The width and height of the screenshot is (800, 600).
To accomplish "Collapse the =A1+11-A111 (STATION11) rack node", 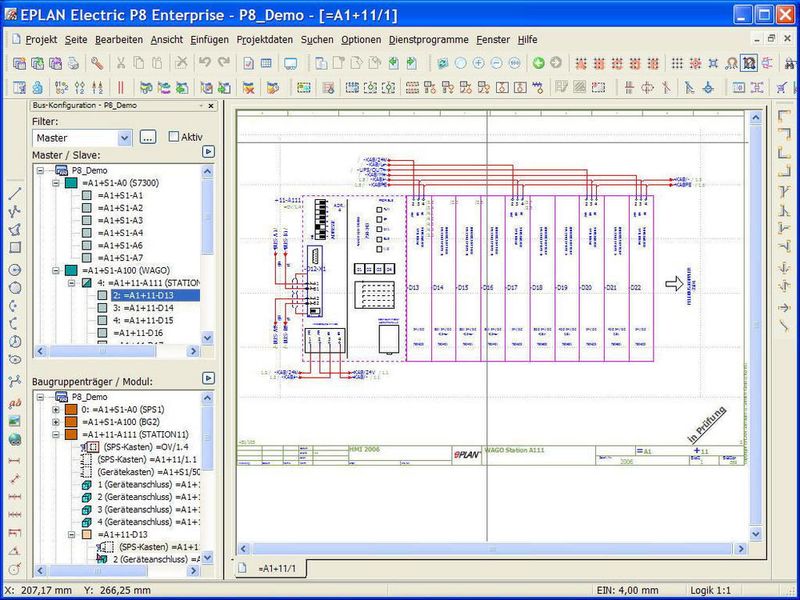I will (x=56, y=435).
